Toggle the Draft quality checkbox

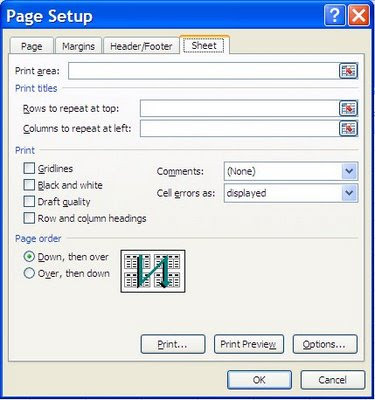[29, 202]
